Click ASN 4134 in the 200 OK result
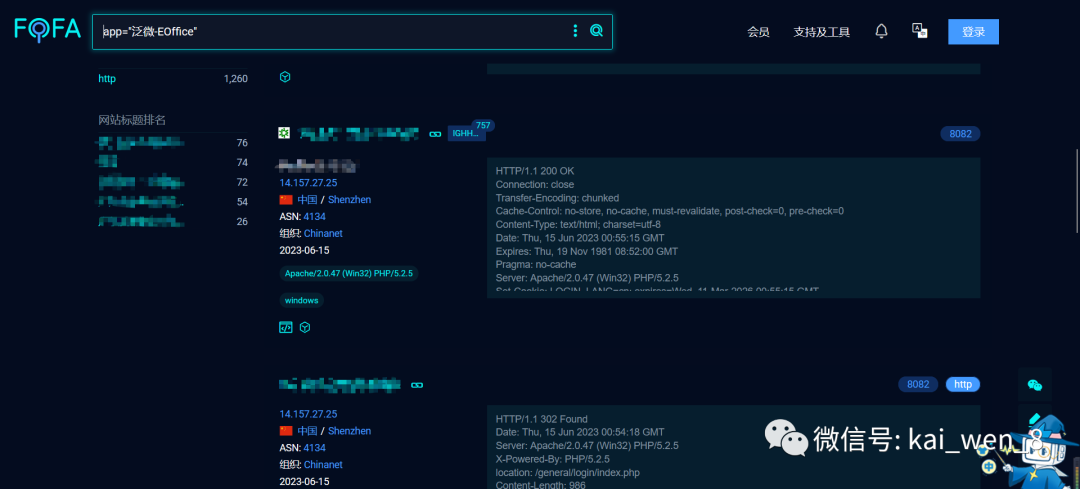1080x489 pixels. (x=315, y=216)
